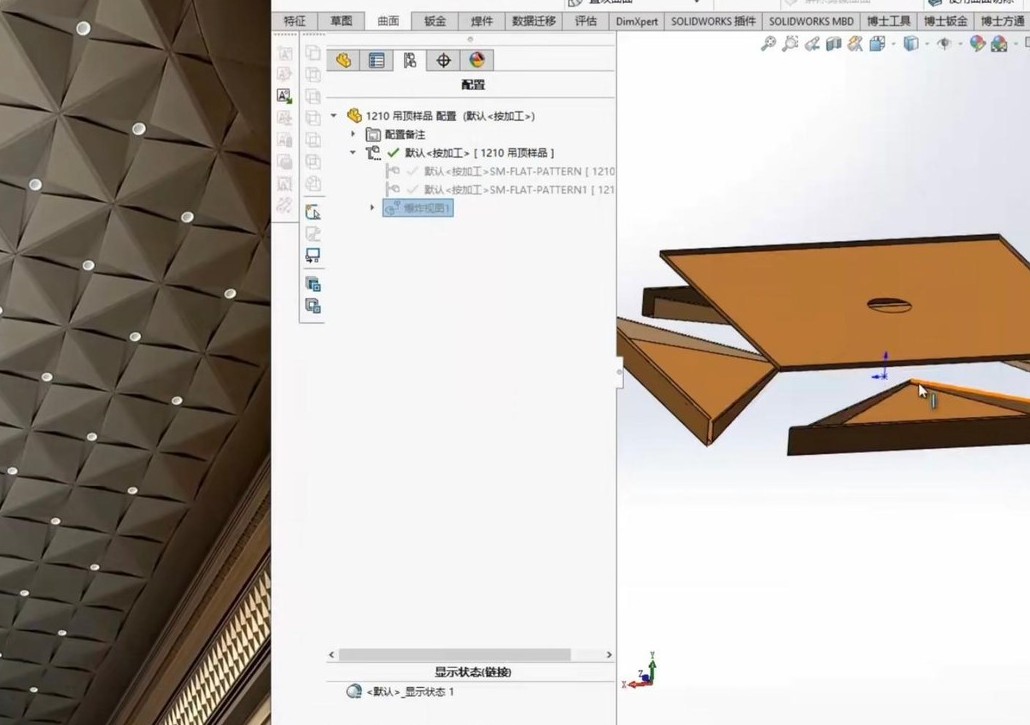Open the 焊件 ribbon tab
Viewport: 1030px width, 725px height.
[481, 21]
